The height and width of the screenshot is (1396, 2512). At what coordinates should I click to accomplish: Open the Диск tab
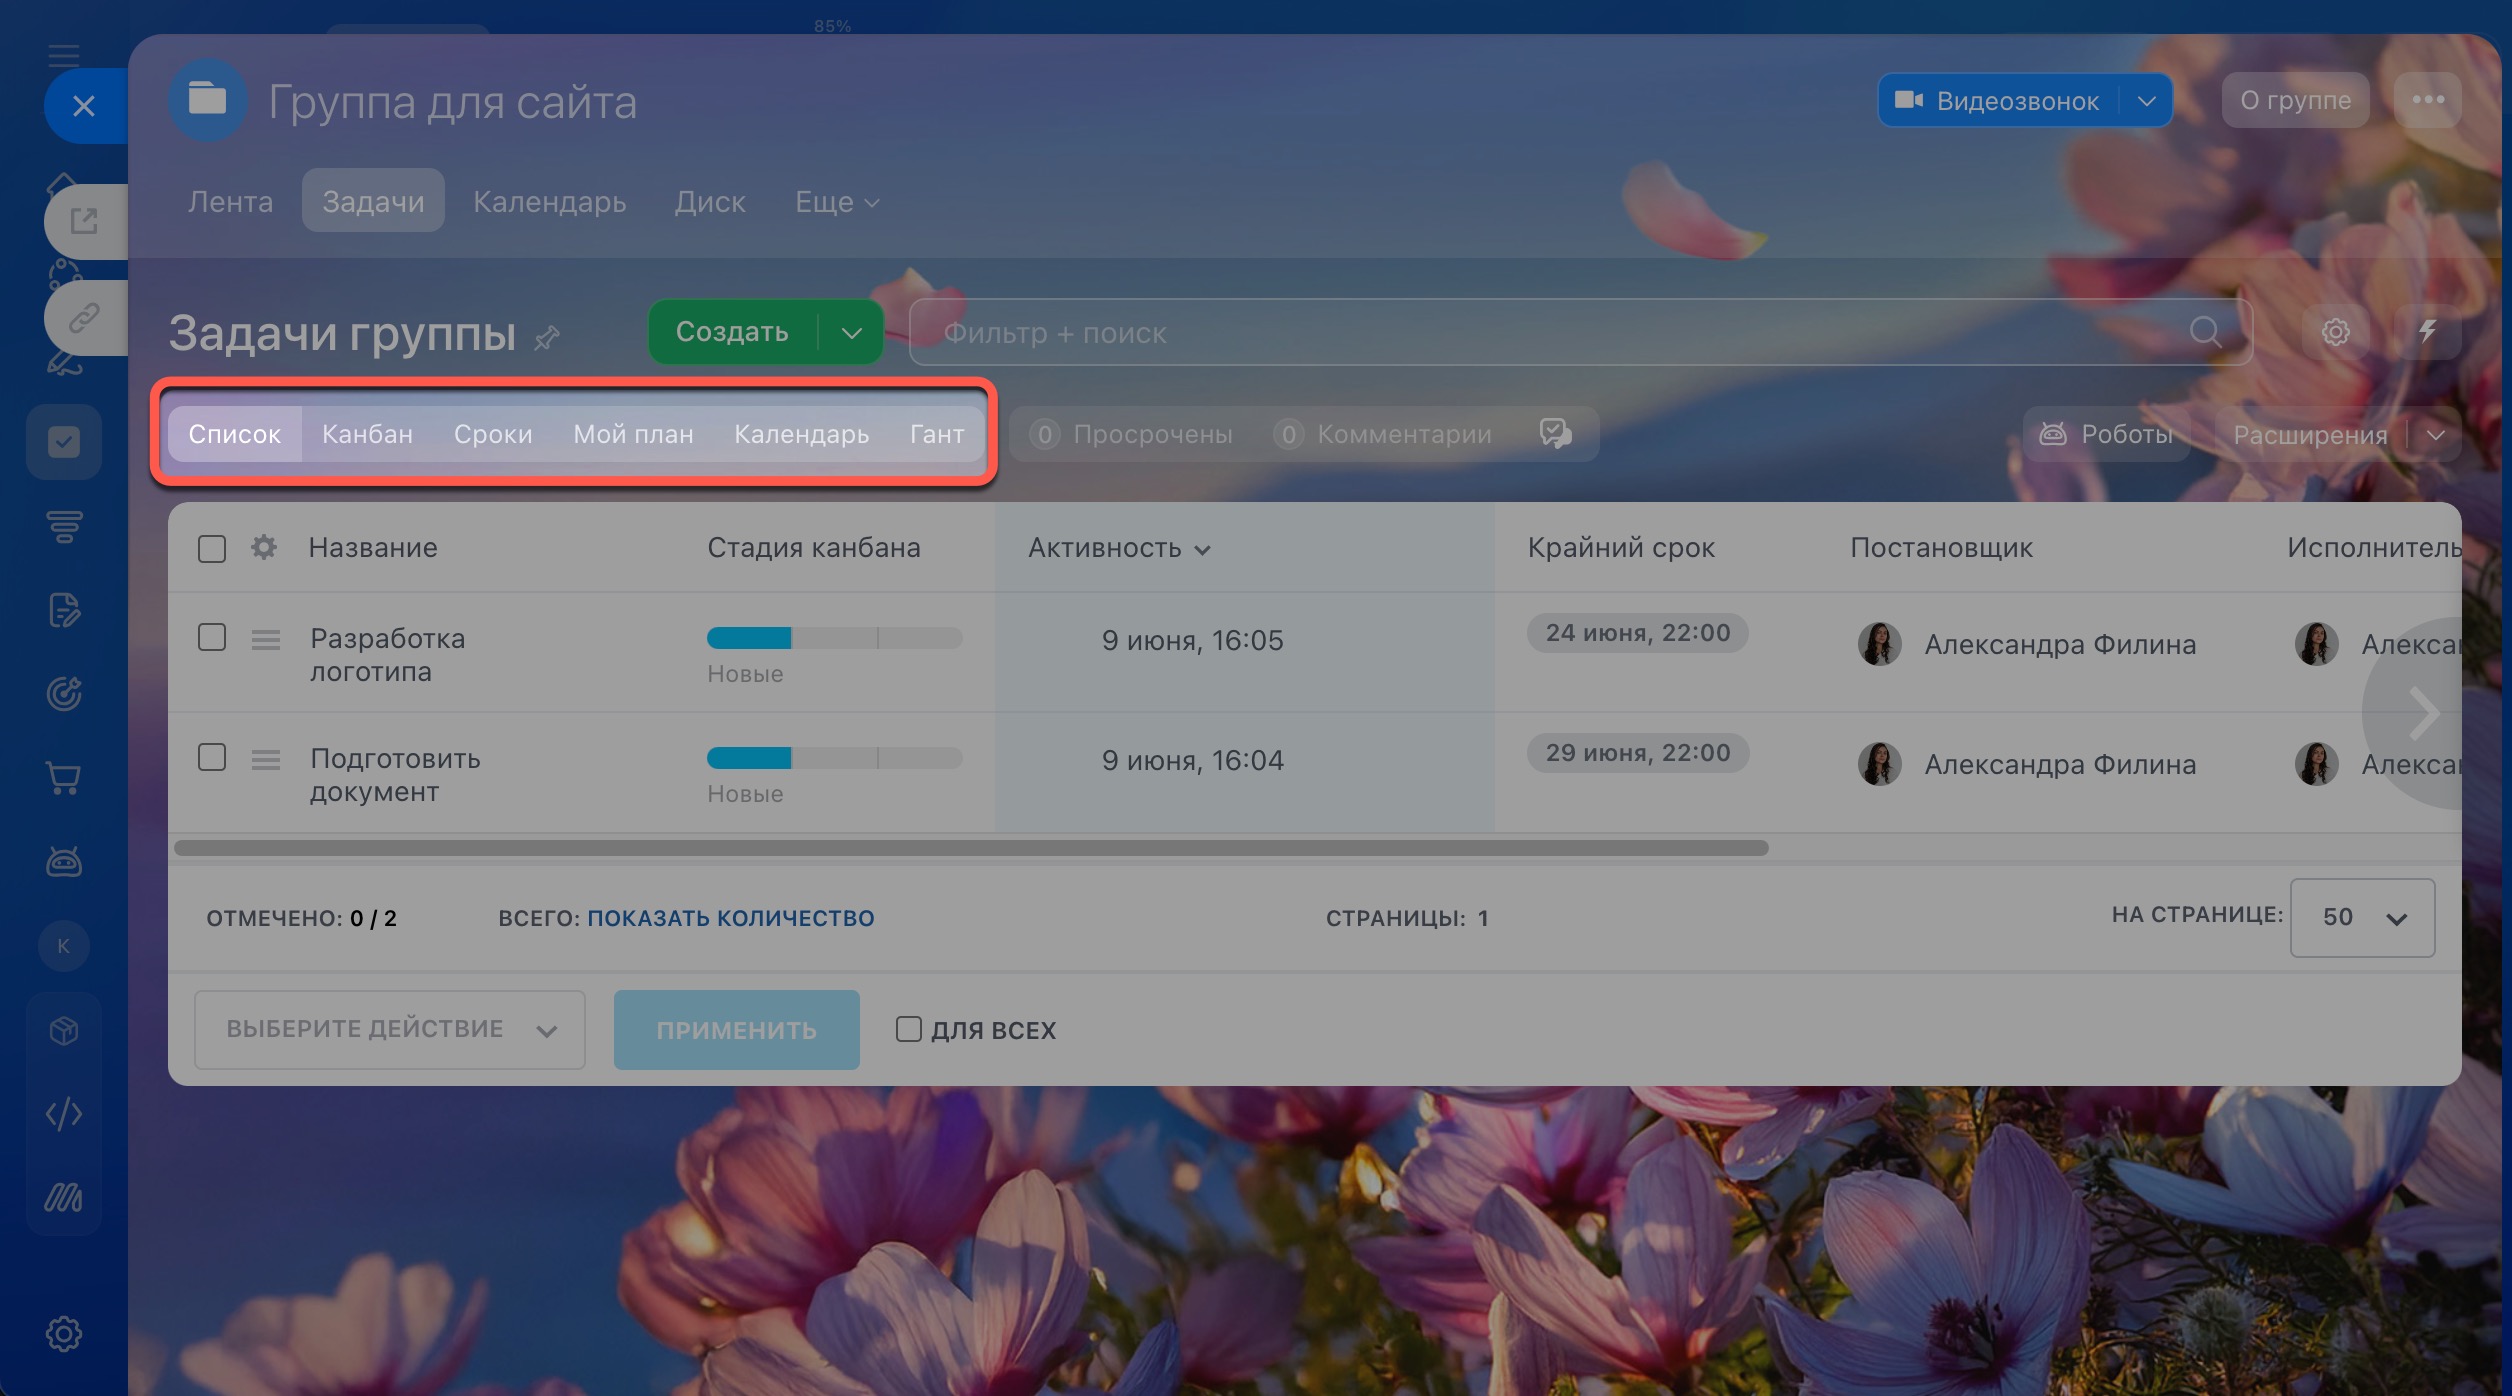(x=710, y=201)
